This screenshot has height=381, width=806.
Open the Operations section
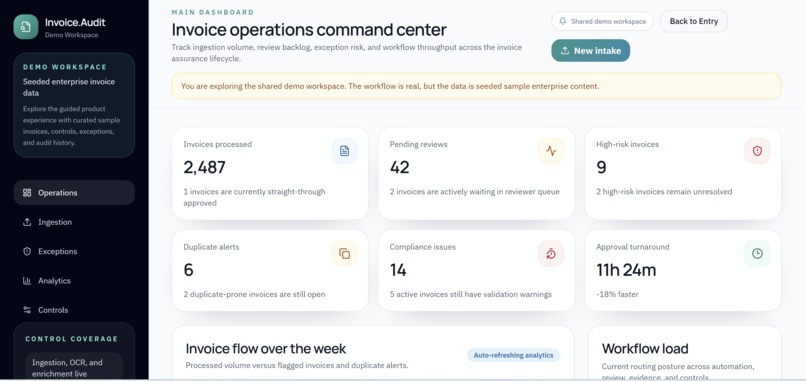(74, 193)
